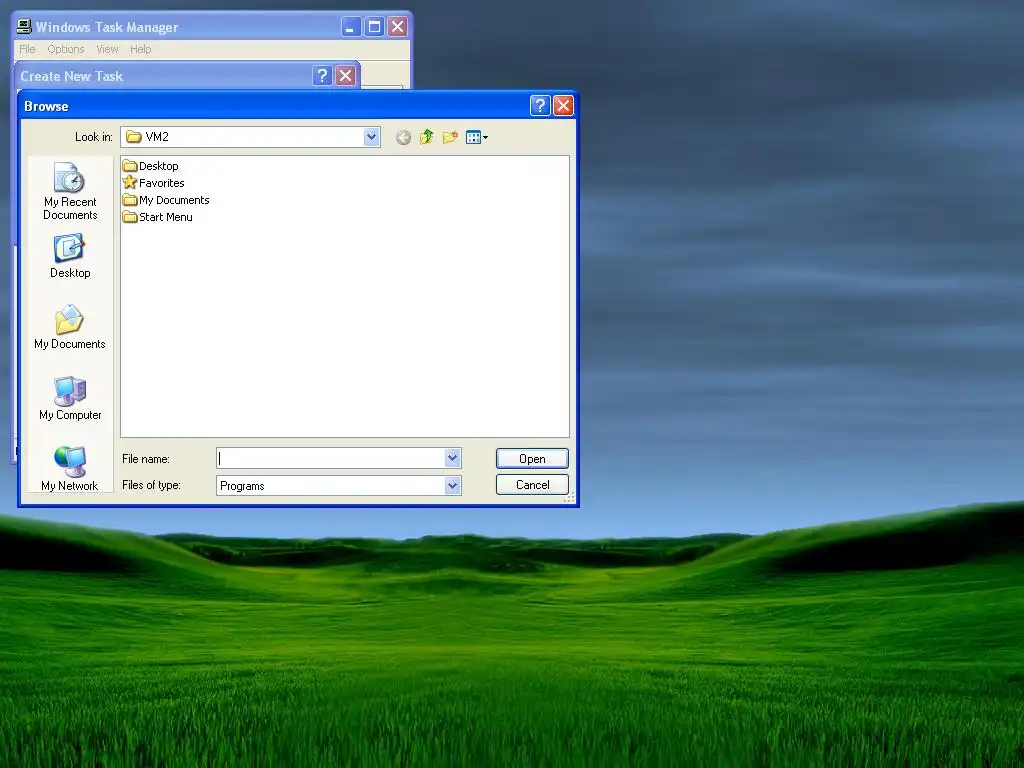Click inside the File name input field

click(330, 458)
